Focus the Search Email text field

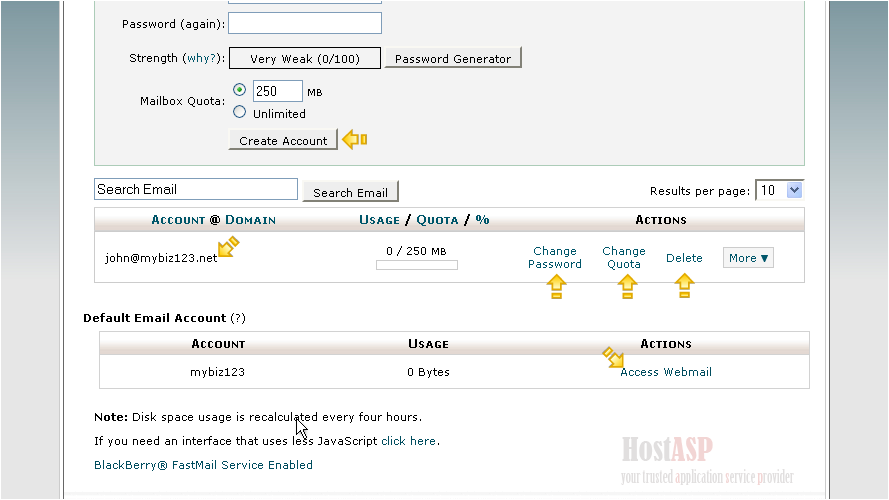click(x=196, y=189)
